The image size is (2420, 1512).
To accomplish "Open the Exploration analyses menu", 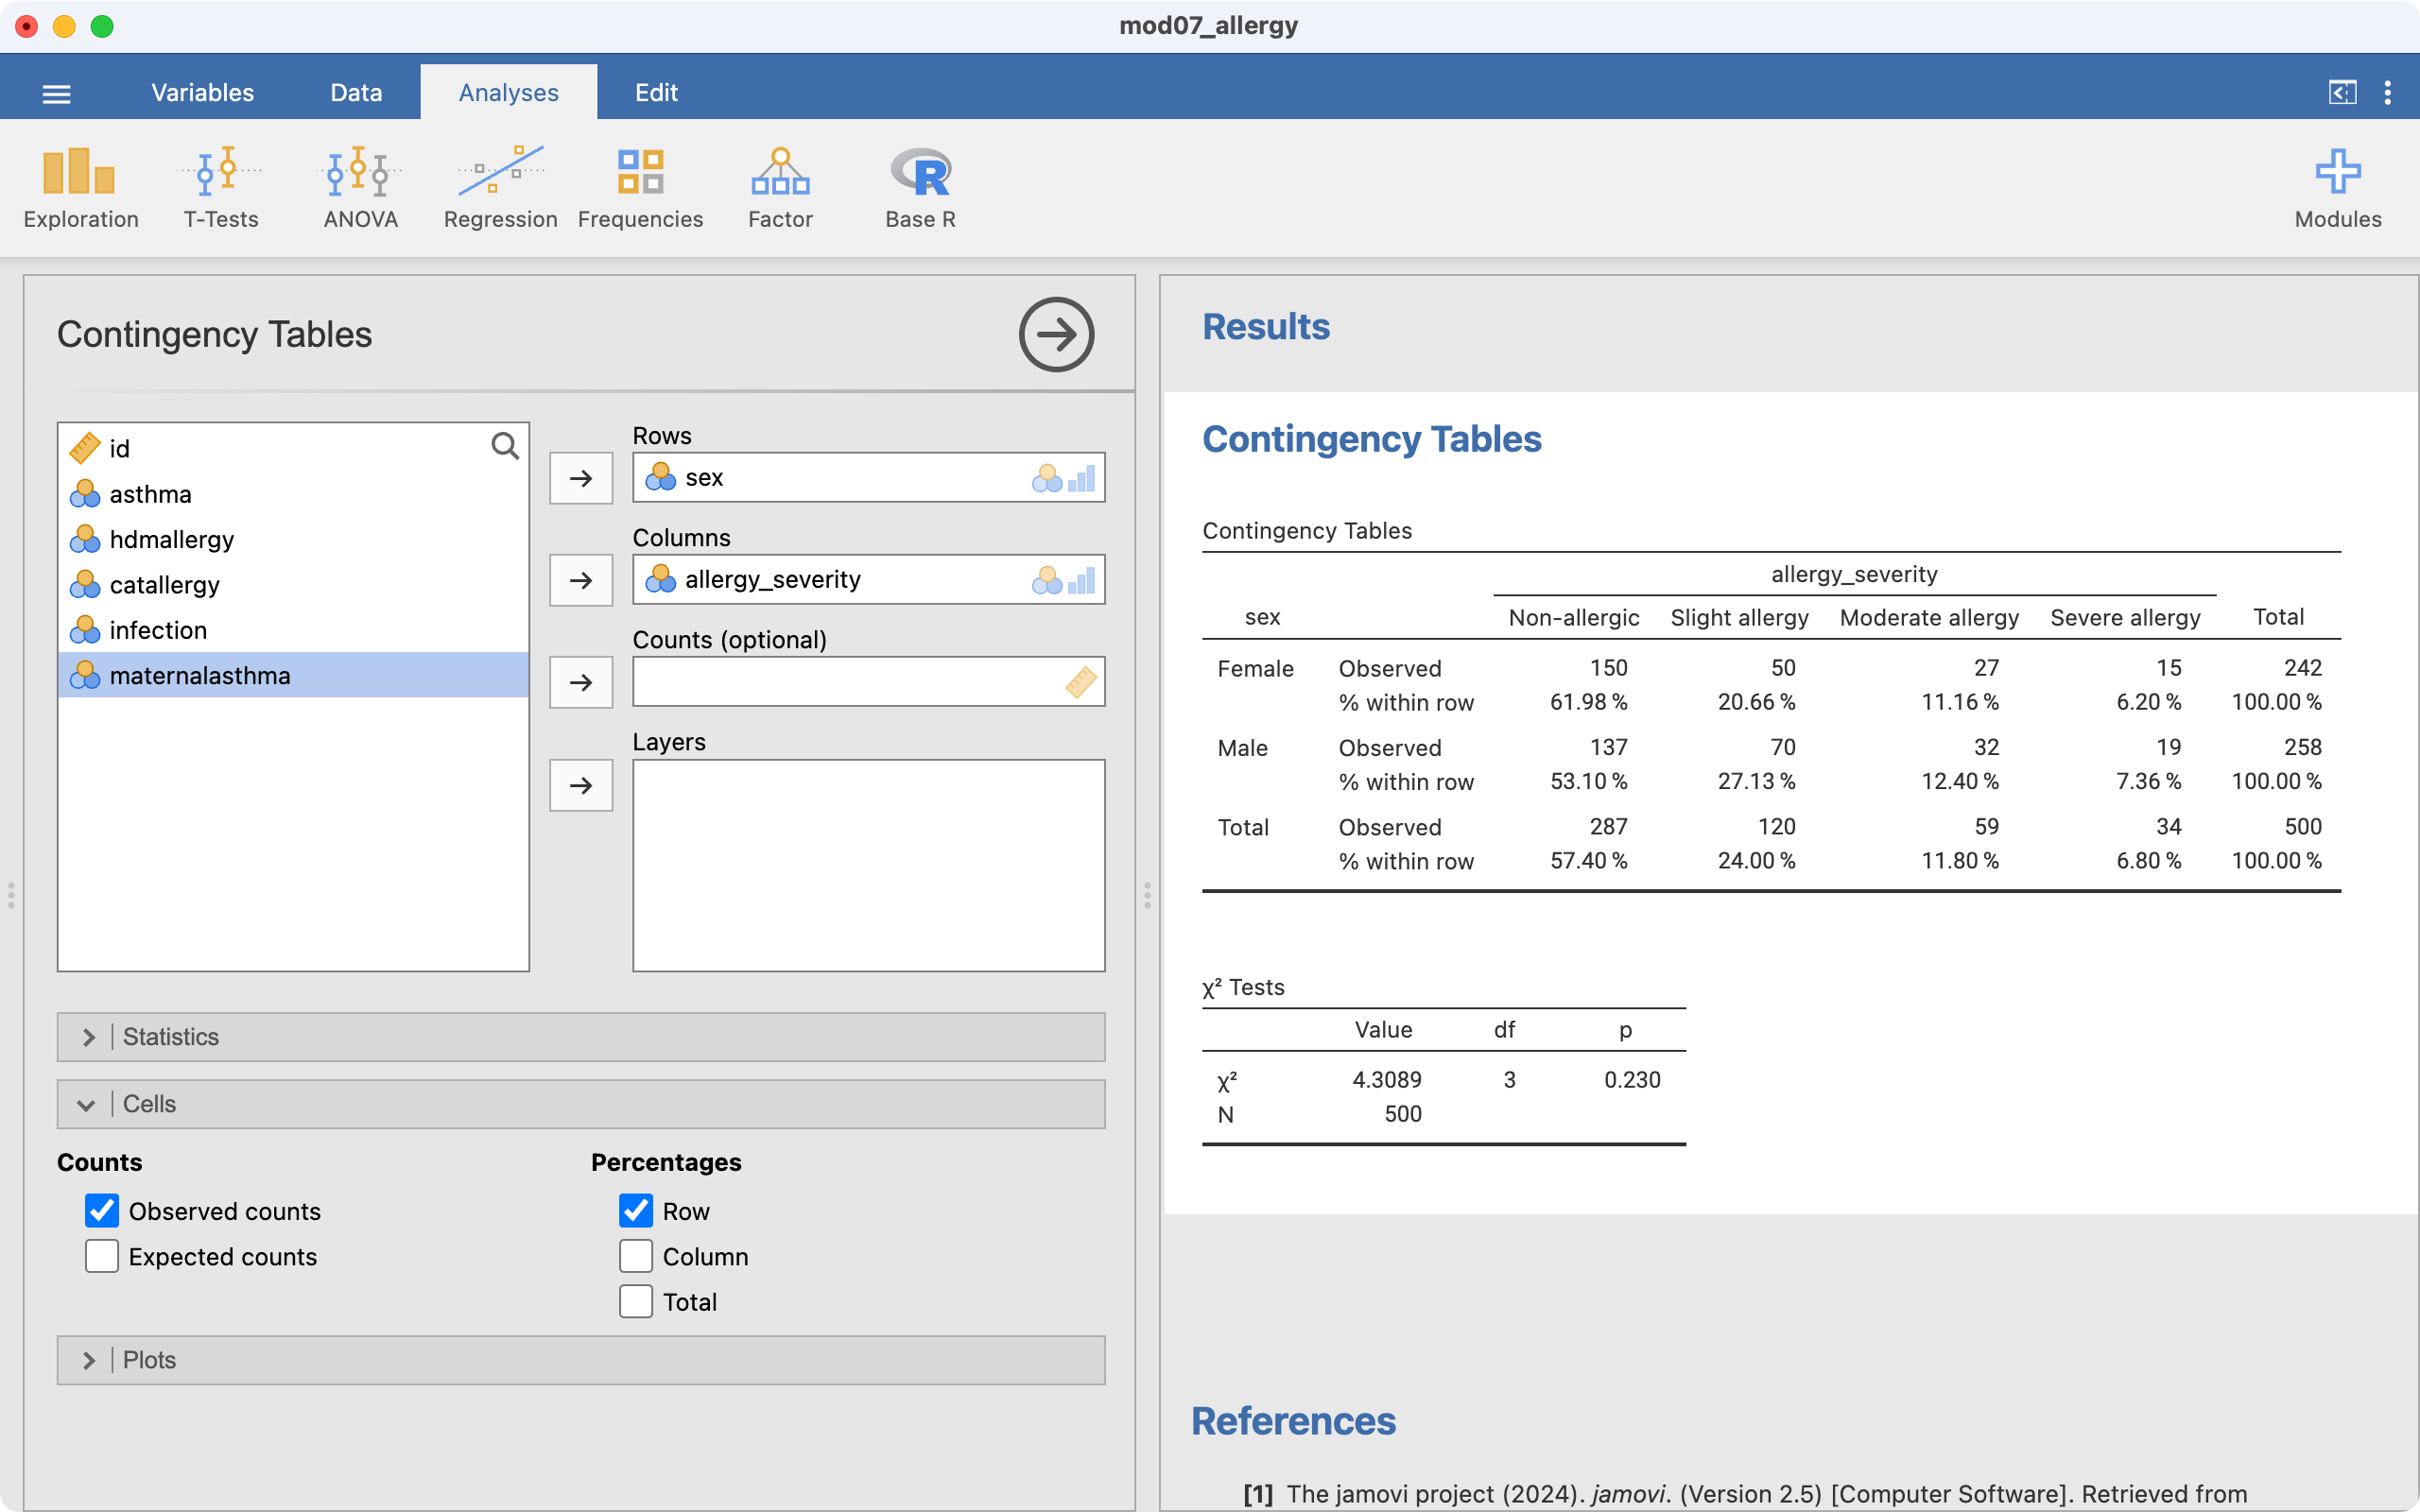I will 80,188.
